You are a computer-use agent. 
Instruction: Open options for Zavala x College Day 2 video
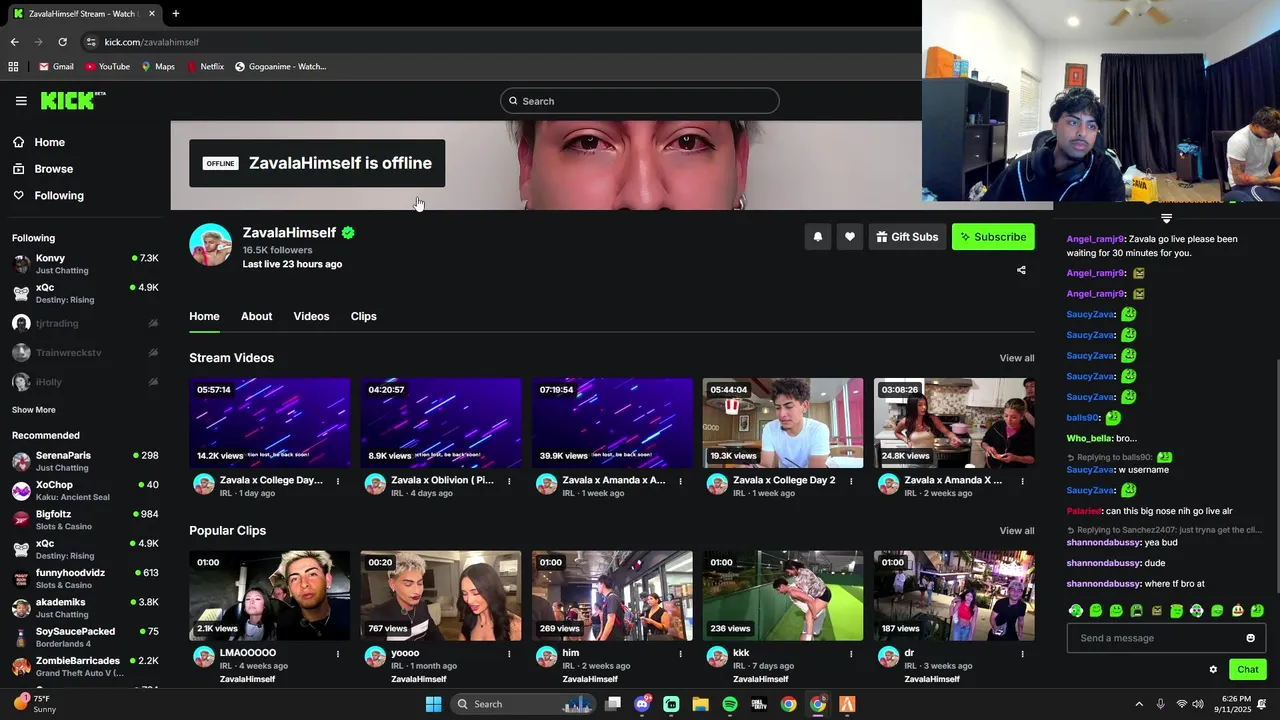(x=851, y=481)
